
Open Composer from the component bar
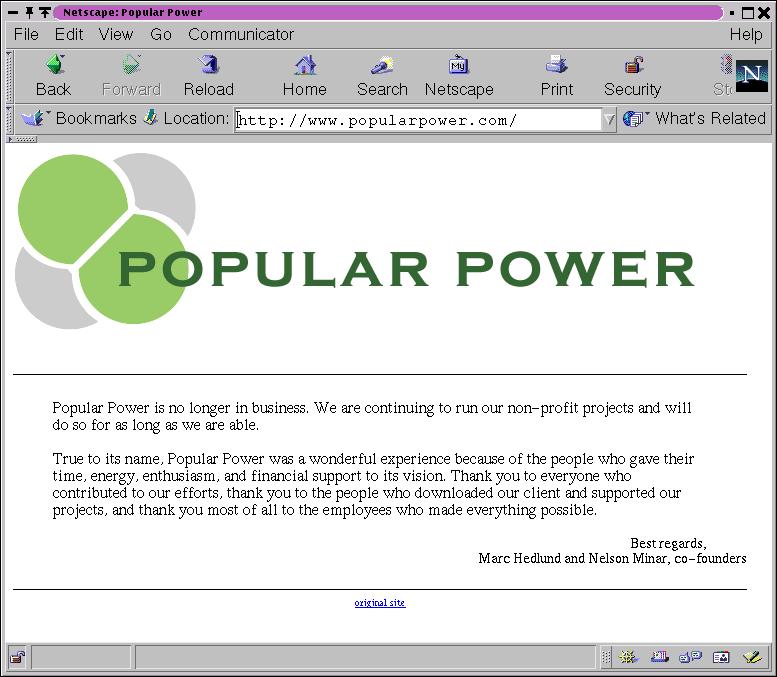752,658
